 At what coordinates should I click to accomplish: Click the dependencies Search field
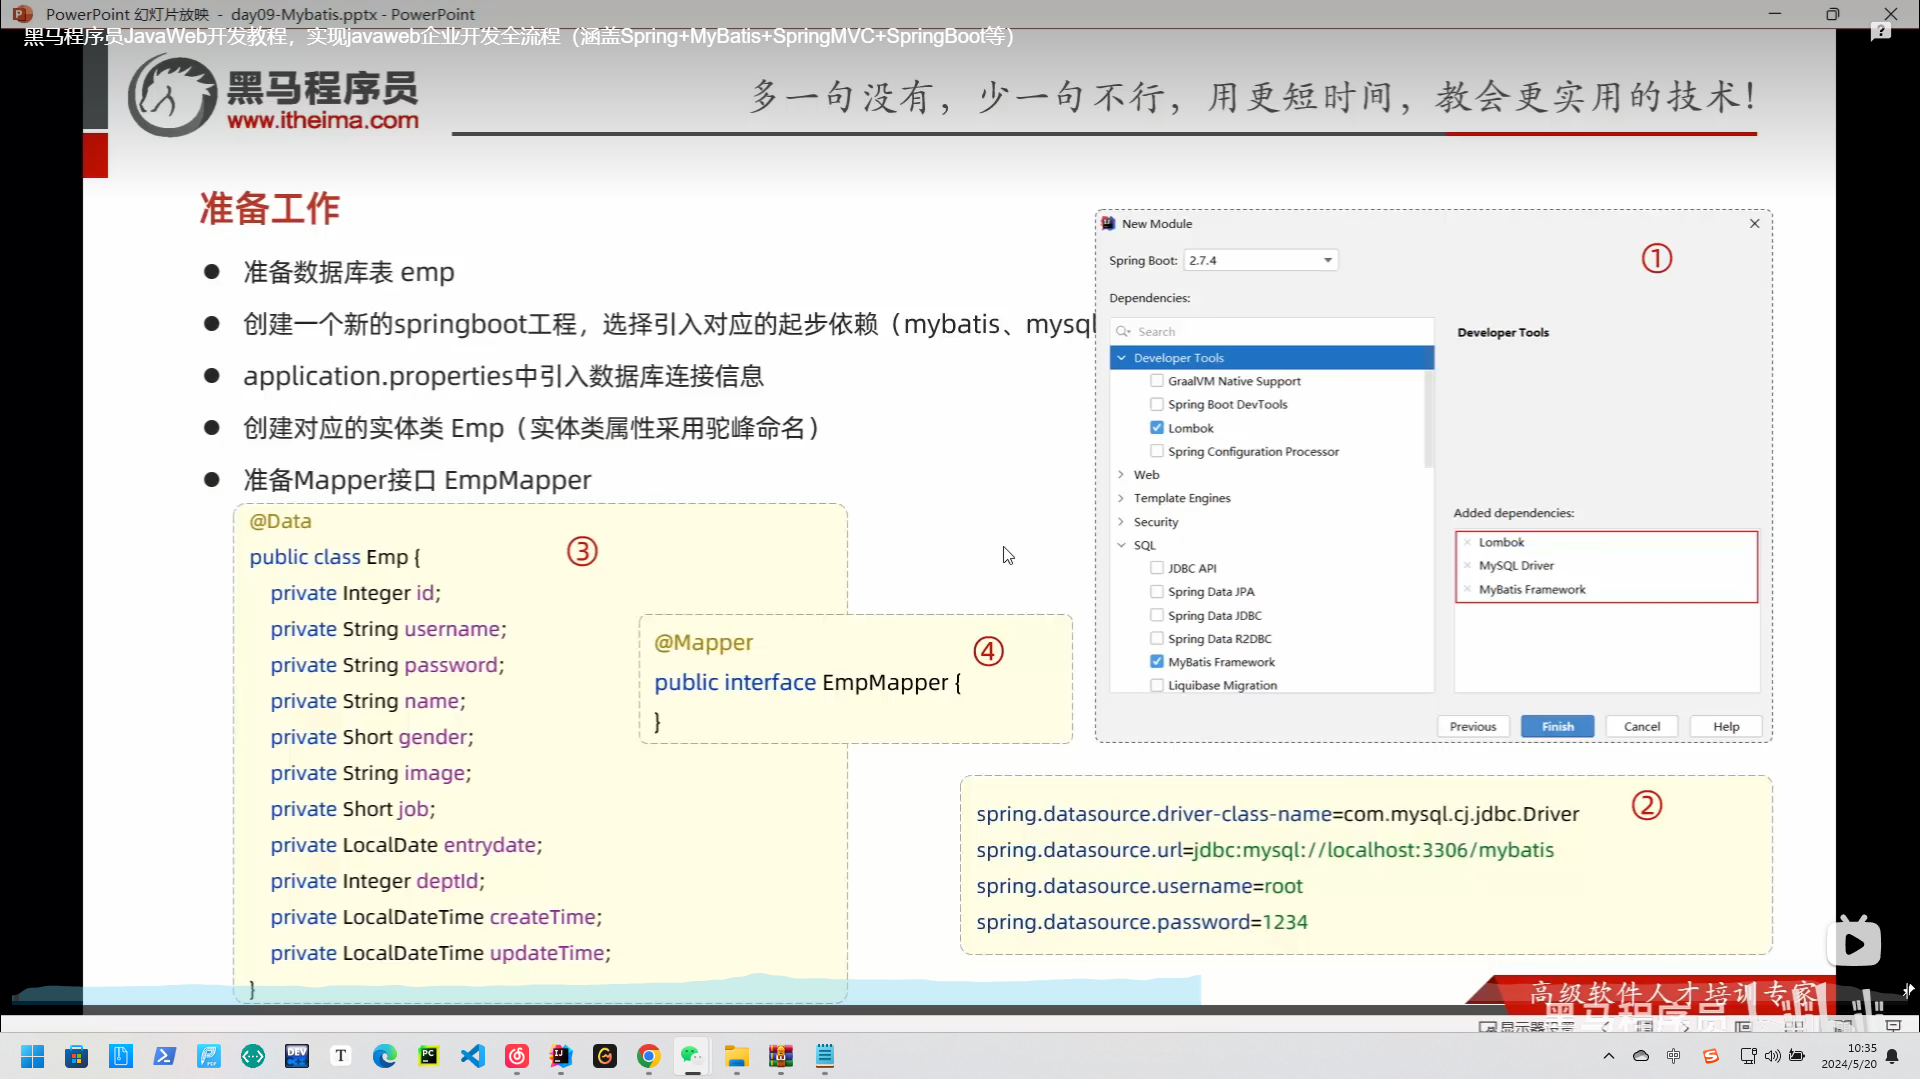click(1272, 332)
